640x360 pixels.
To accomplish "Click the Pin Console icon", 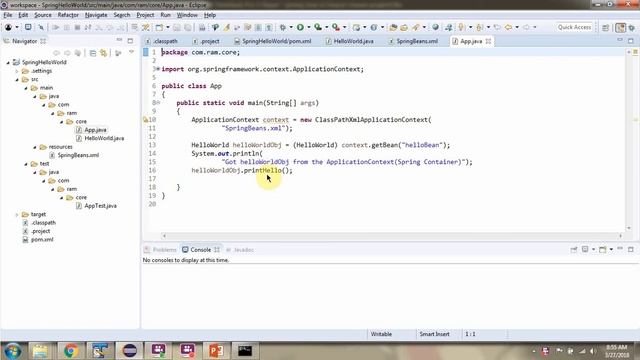I will pos(574,249).
